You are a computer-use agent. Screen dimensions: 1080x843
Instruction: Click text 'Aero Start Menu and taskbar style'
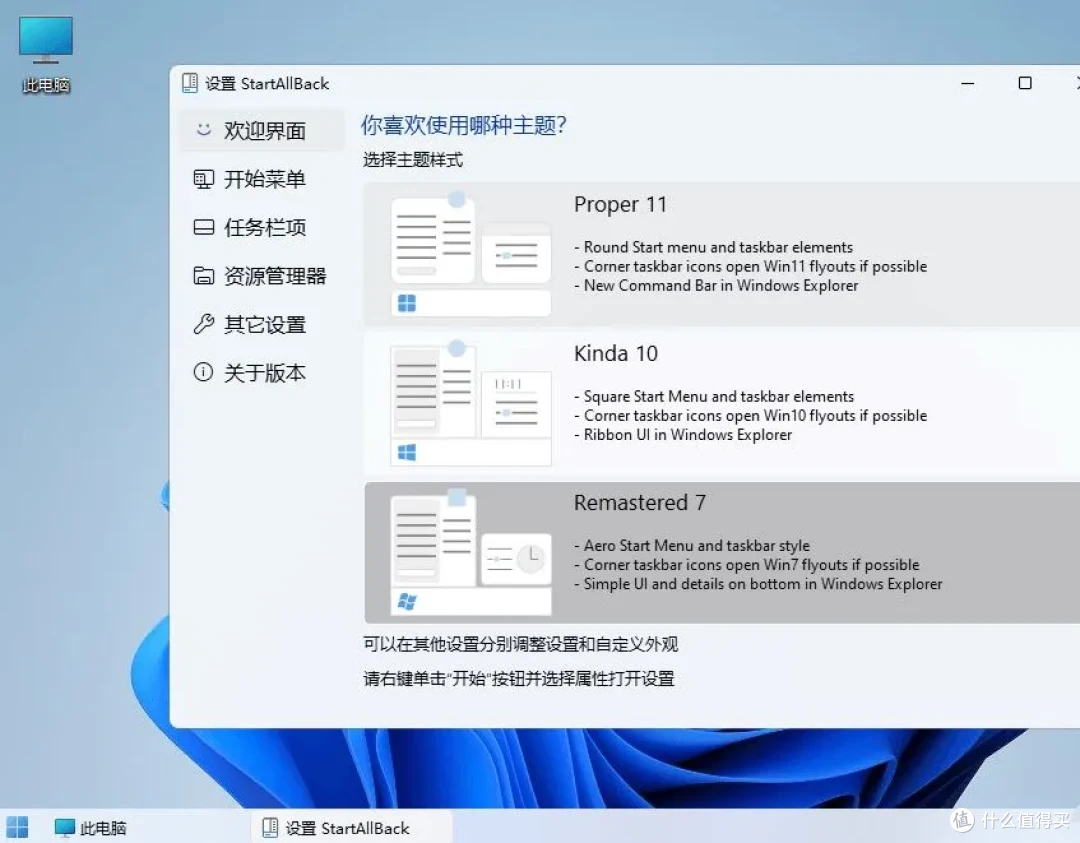point(697,545)
